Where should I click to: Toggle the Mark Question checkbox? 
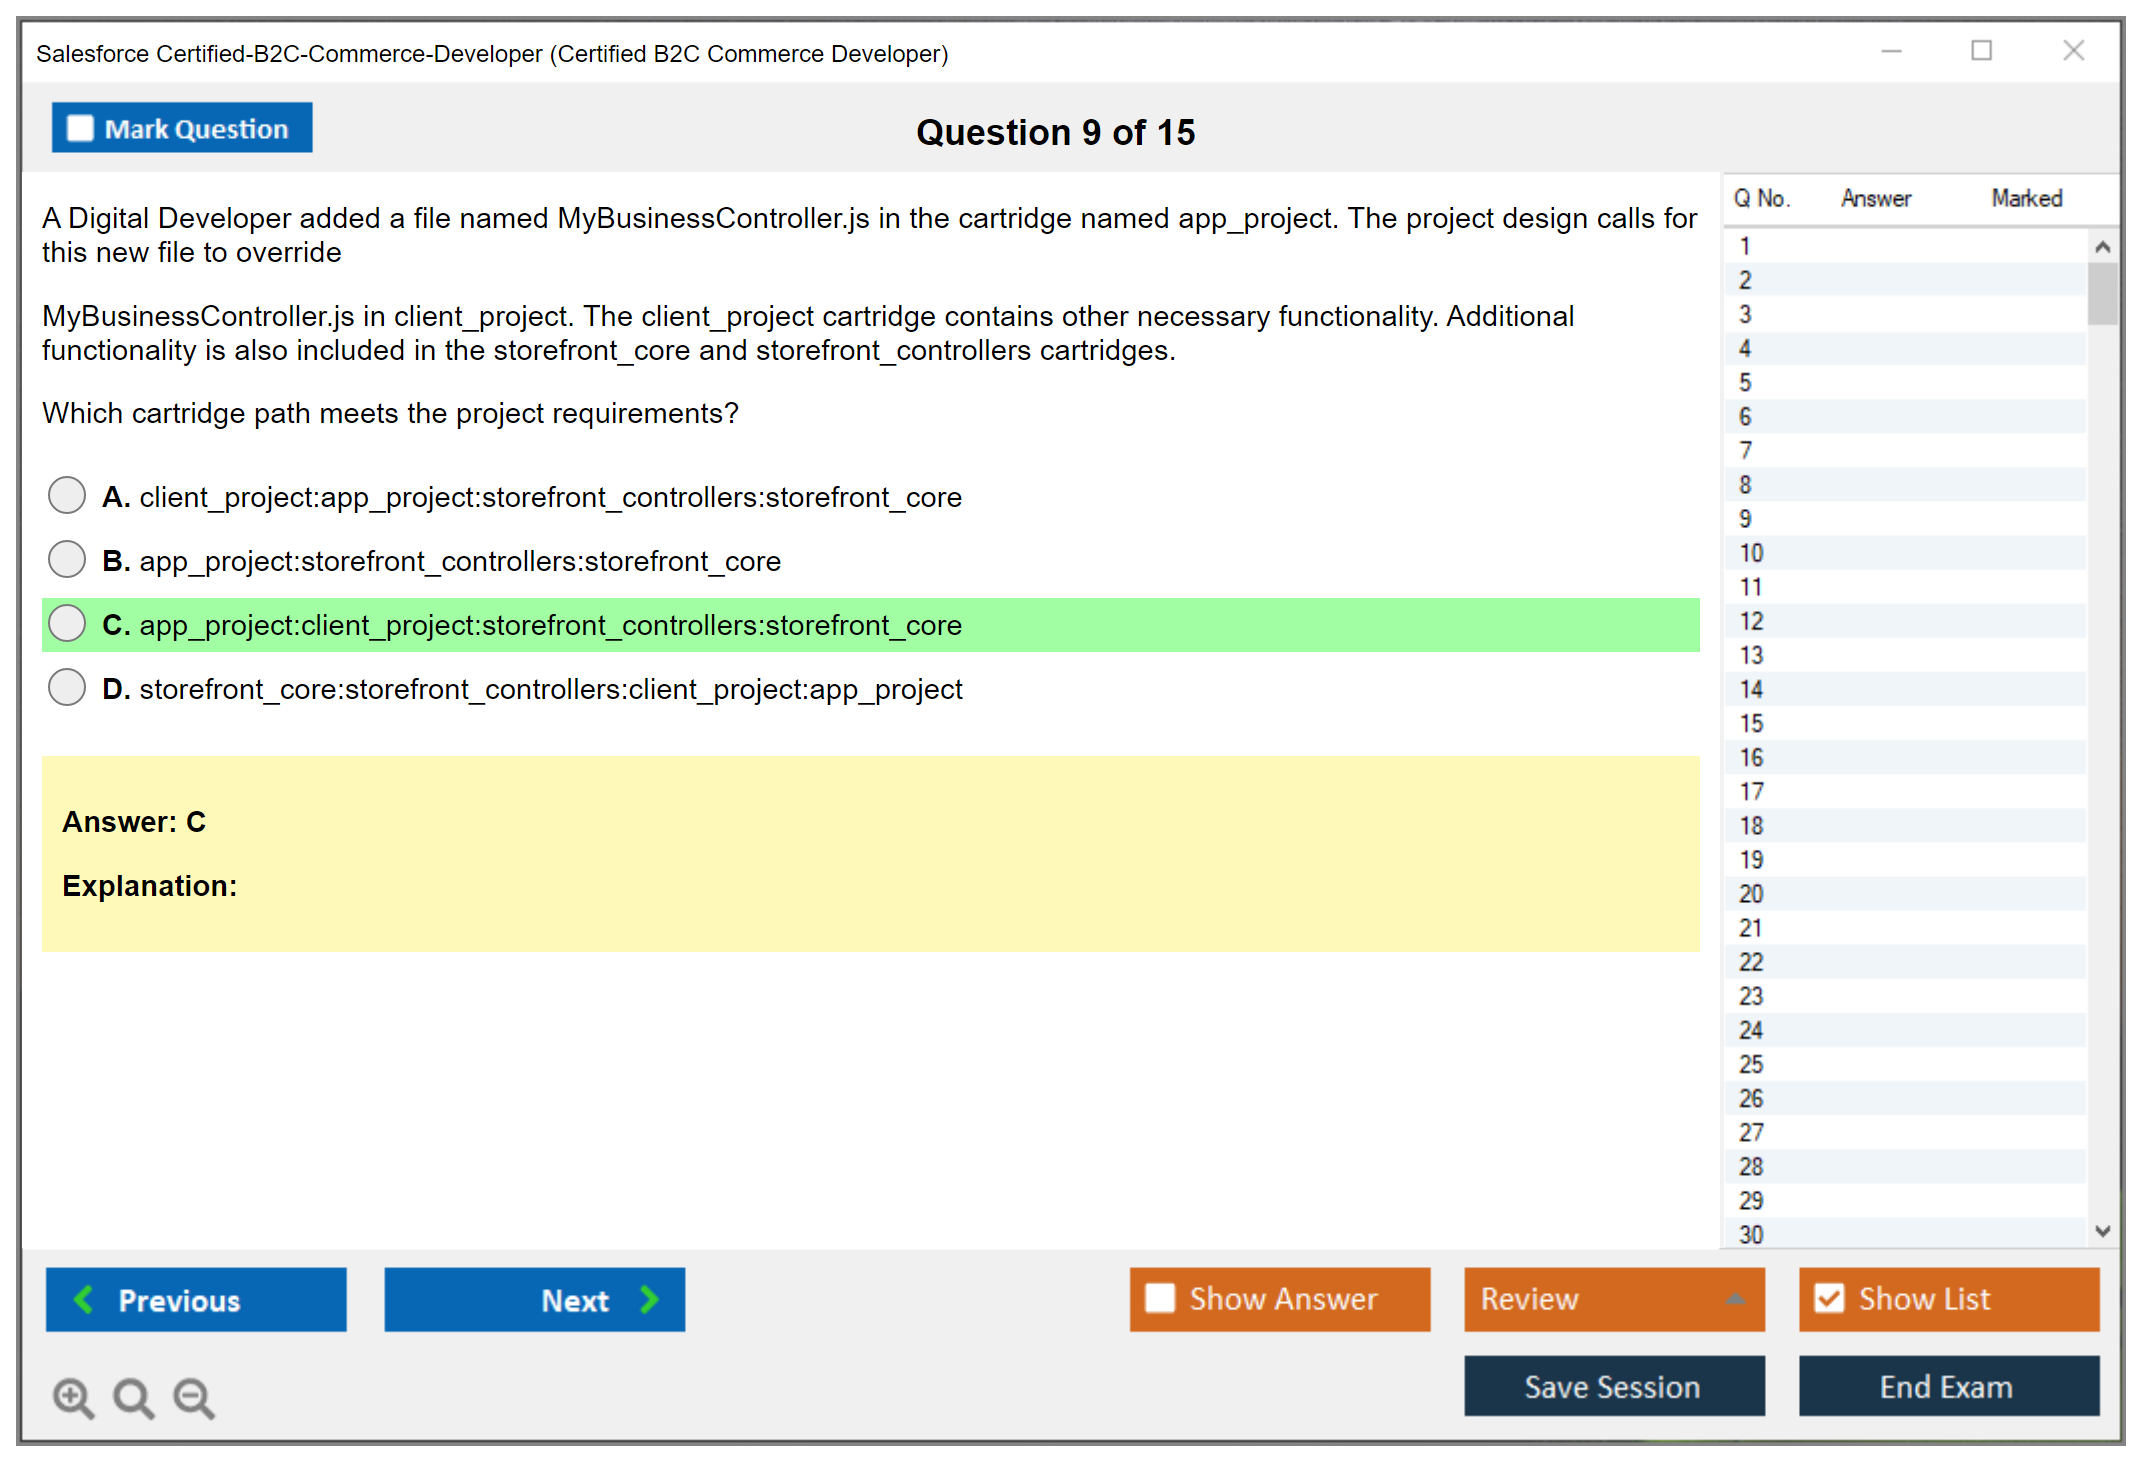80,128
